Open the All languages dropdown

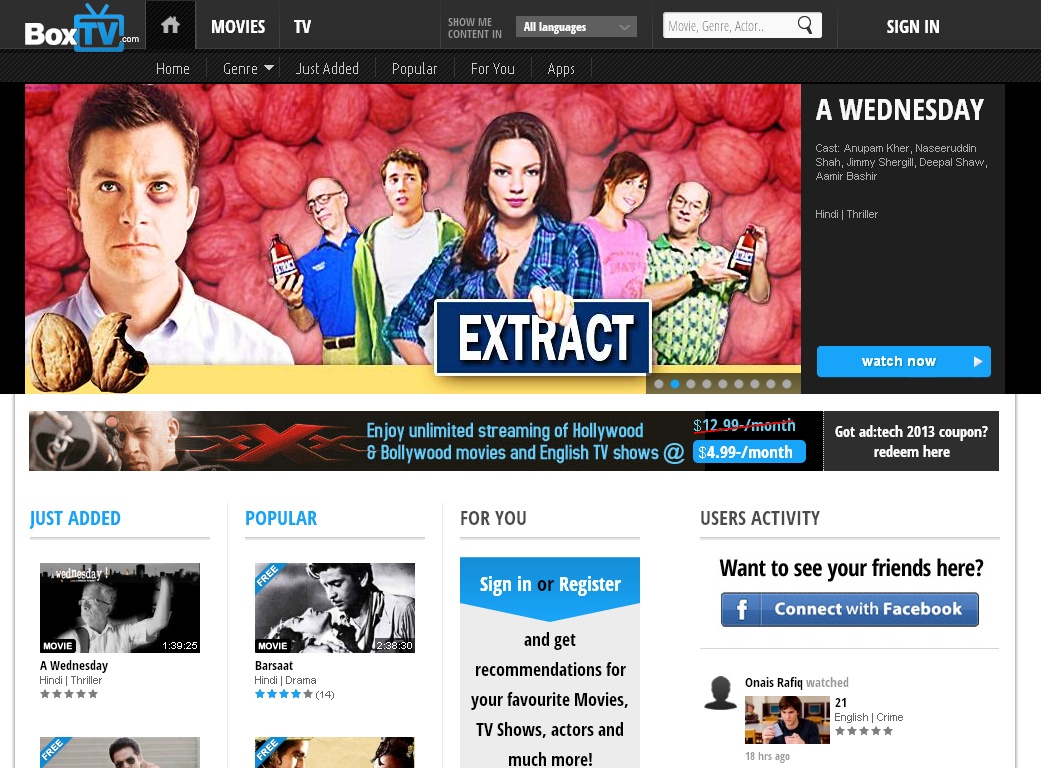click(576, 27)
